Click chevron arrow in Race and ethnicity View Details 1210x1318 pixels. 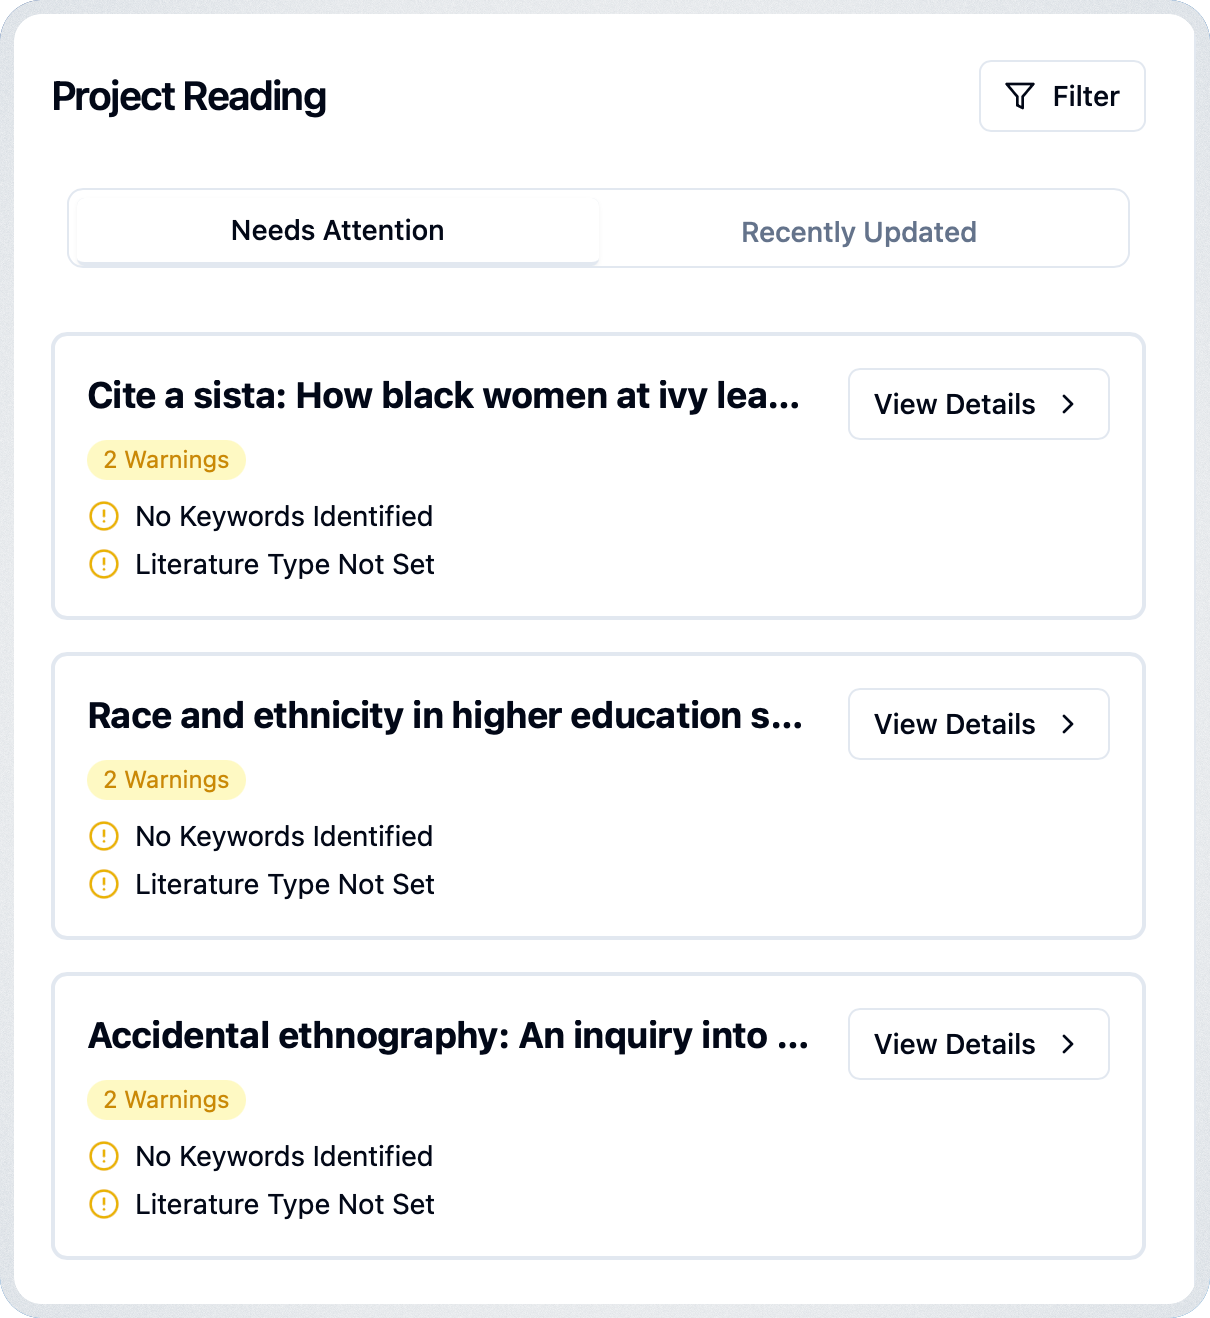click(1068, 724)
